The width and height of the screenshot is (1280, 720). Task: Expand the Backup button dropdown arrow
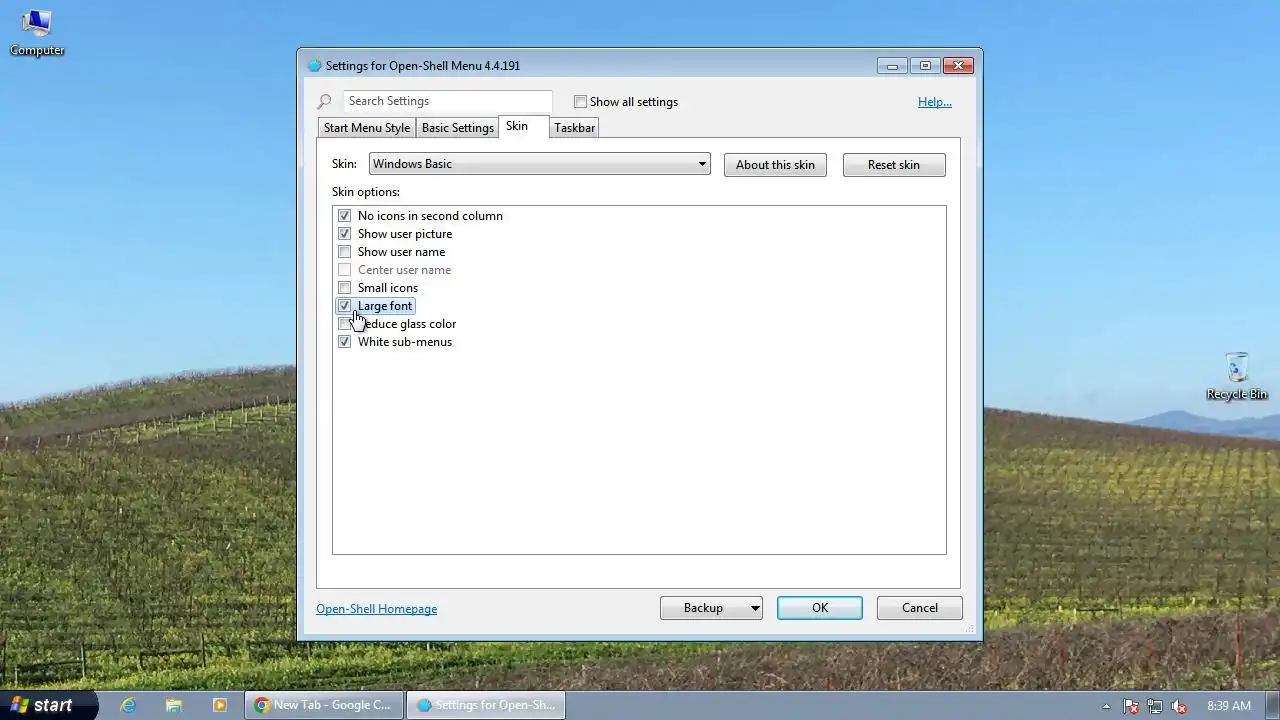(755, 608)
